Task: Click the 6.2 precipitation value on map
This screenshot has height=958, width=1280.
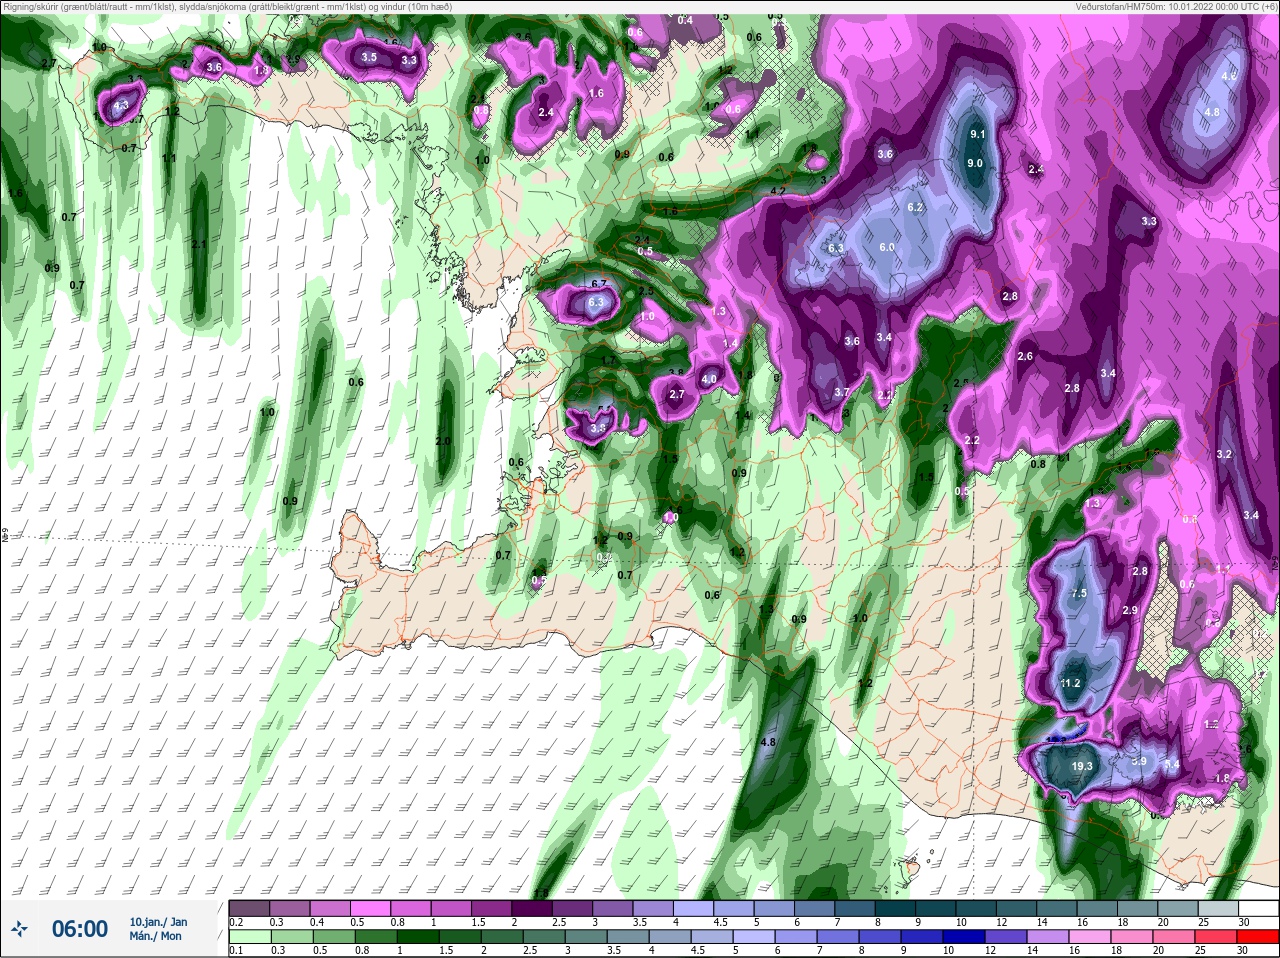Action: click(x=914, y=207)
